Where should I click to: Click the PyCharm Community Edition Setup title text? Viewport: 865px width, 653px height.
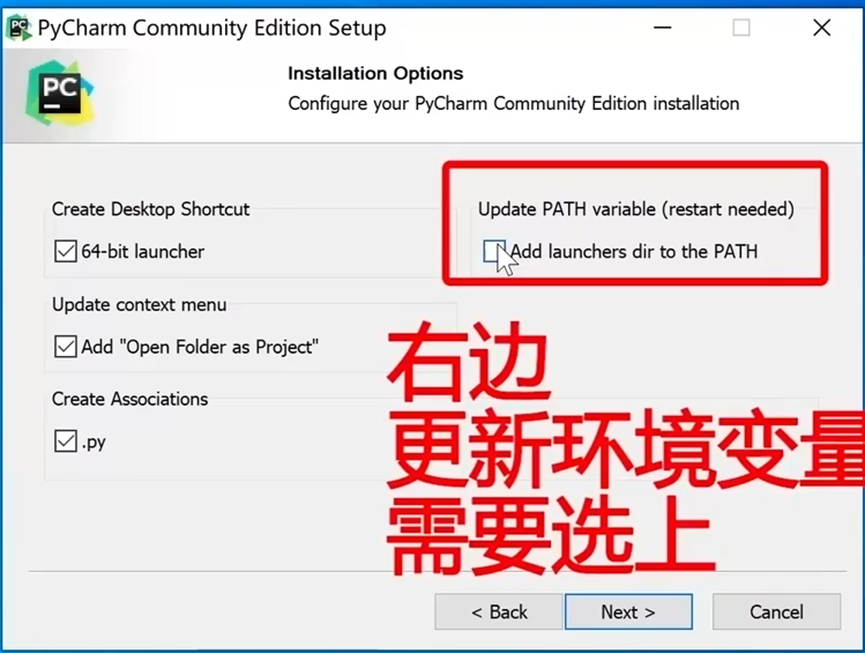pyautogui.click(x=212, y=28)
